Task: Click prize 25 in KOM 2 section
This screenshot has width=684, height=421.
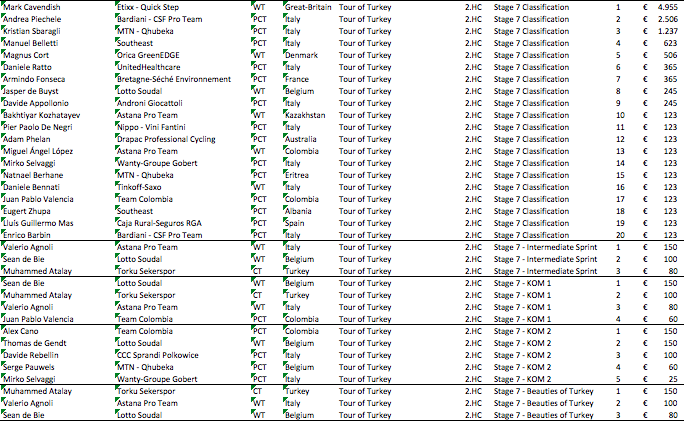Action: (673, 379)
